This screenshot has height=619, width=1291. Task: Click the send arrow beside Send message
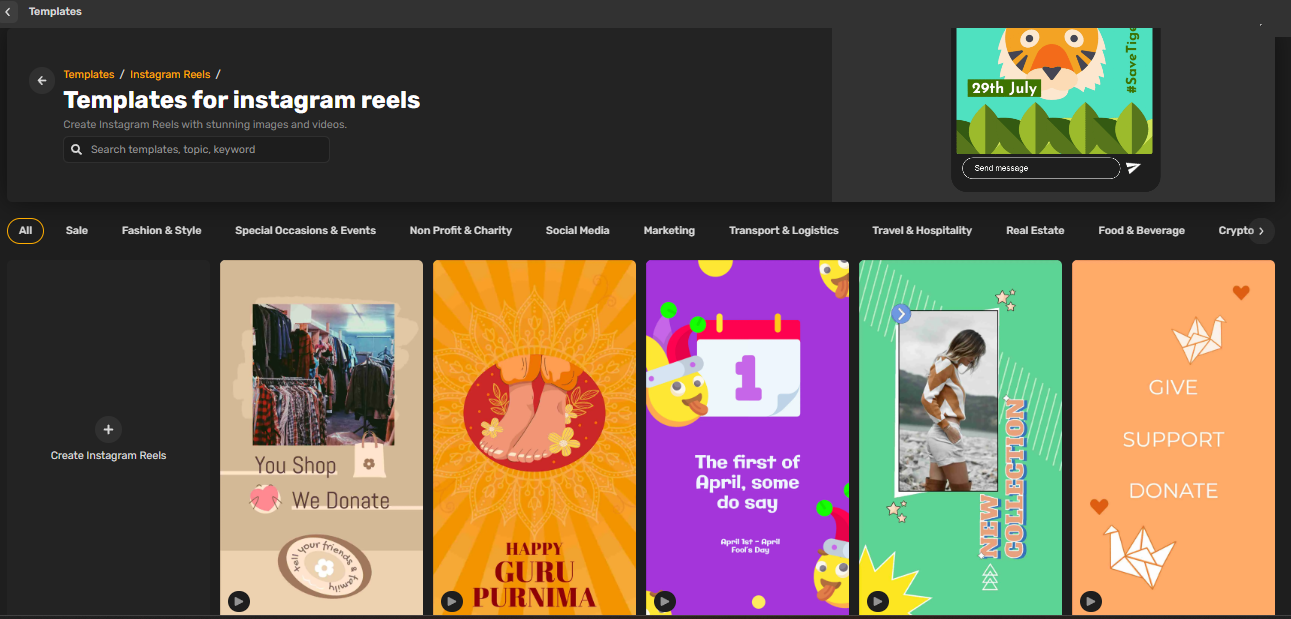click(1133, 168)
